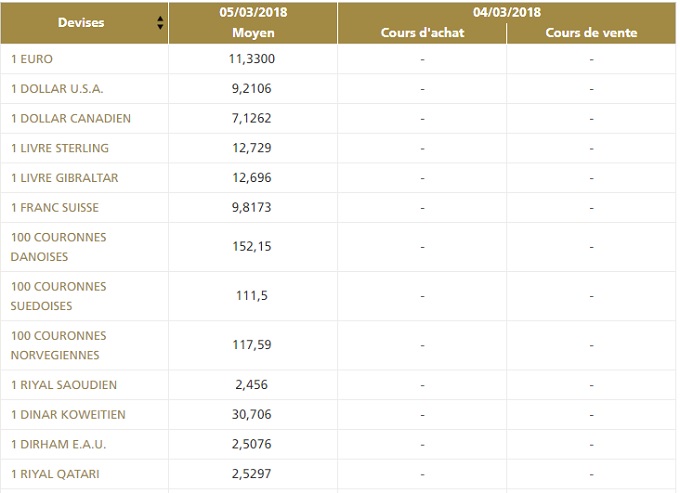Choose the 1 LIVRE STERLING row
This screenshot has width=680, height=493.
coord(60,148)
